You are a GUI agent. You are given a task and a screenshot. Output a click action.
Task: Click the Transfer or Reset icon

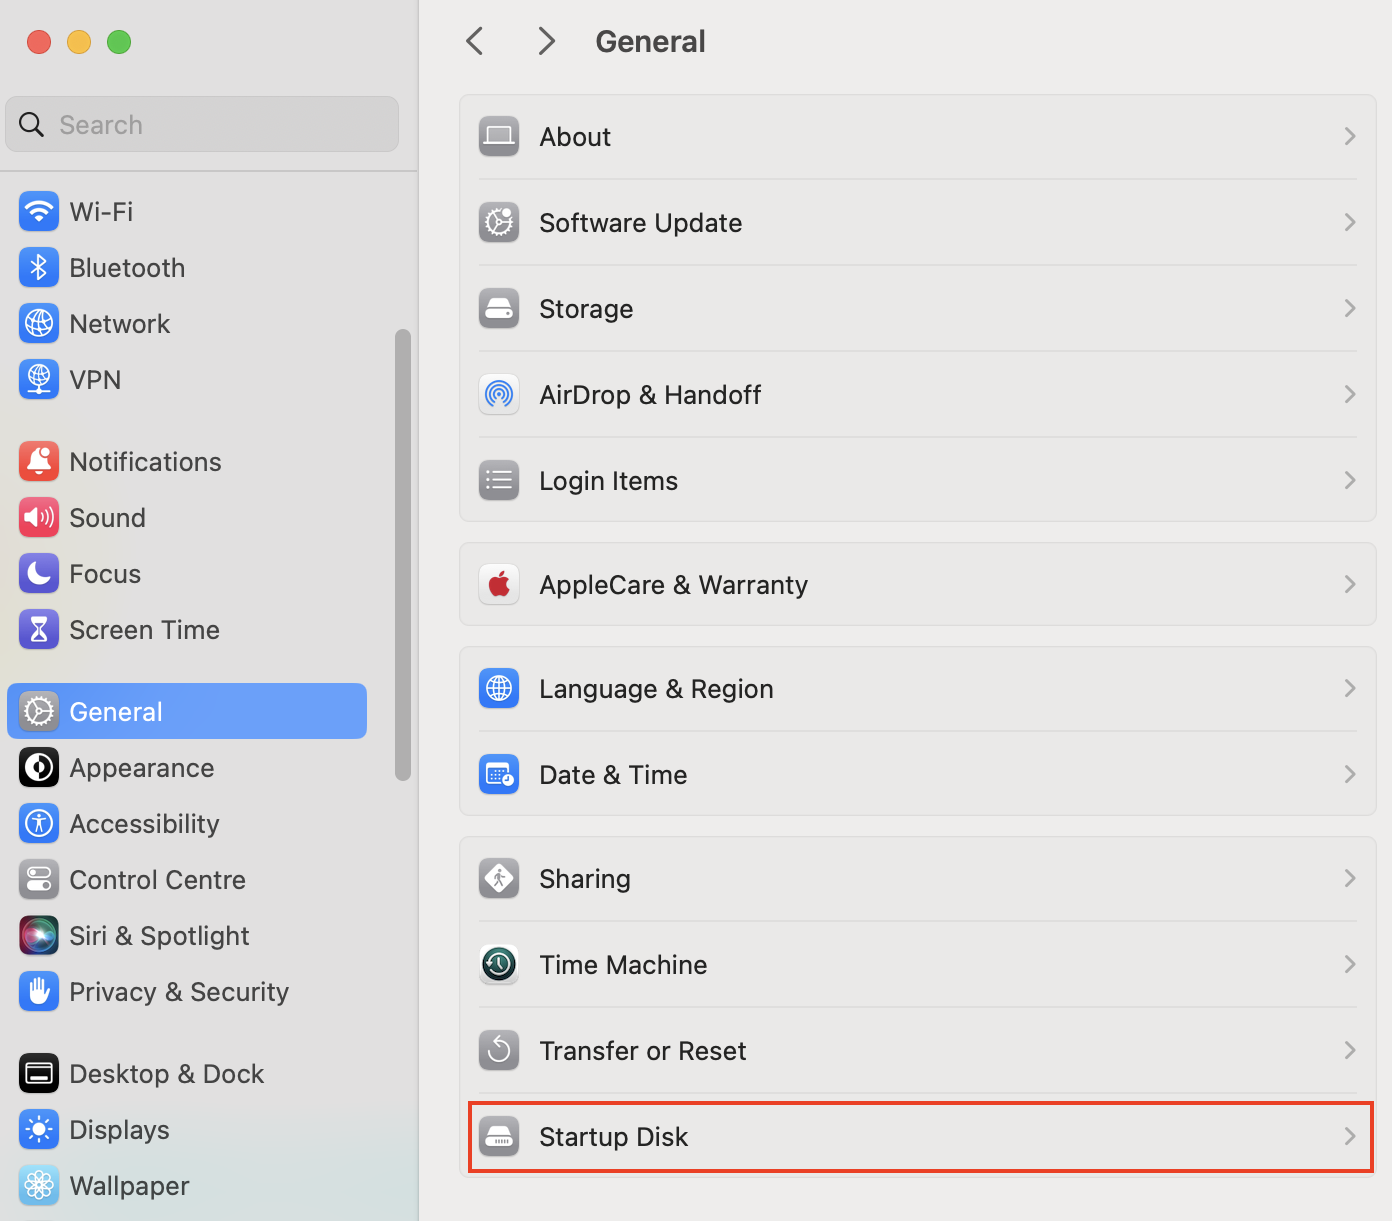pyautogui.click(x=499, y=1051)
